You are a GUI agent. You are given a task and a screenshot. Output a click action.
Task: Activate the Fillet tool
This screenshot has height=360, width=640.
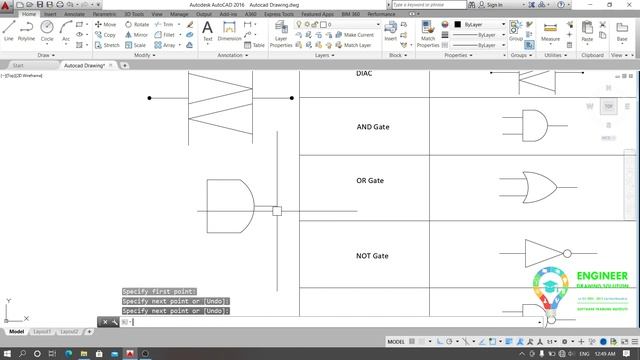point(164,35)
